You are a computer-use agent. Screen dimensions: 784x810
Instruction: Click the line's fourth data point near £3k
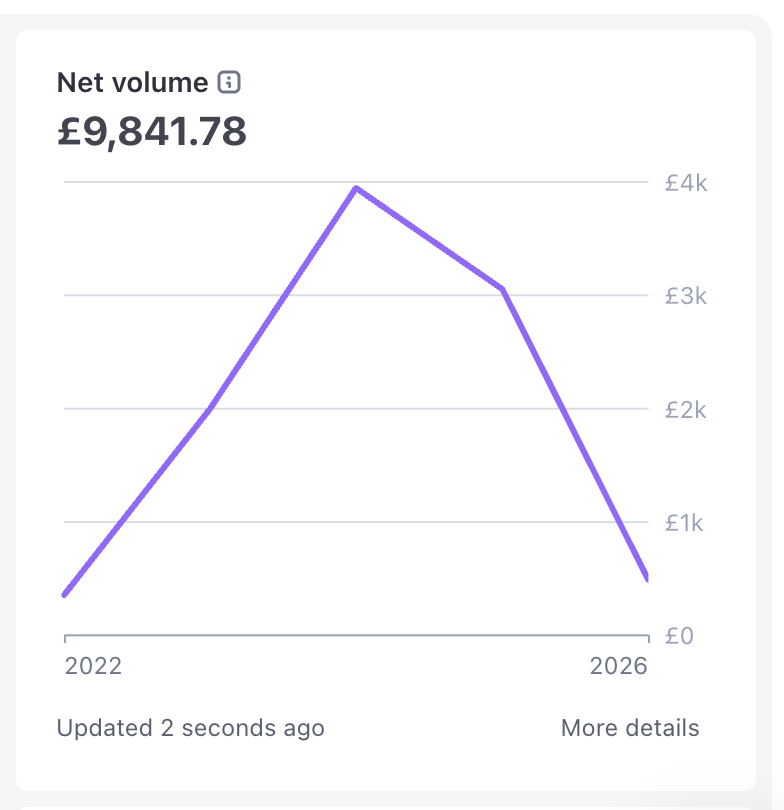click(502, 289)
